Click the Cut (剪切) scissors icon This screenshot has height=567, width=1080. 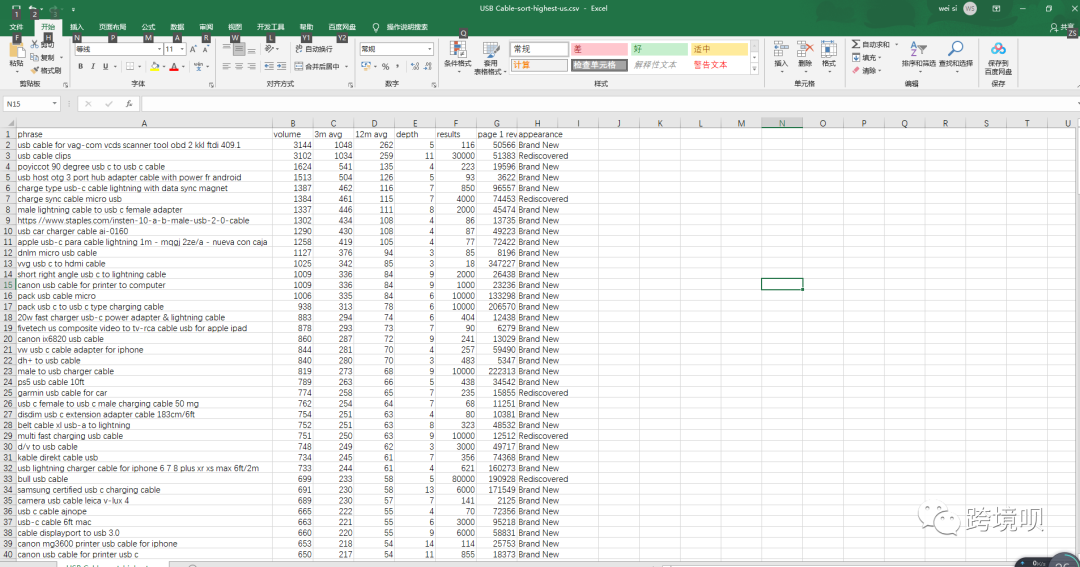coord(34,44)
